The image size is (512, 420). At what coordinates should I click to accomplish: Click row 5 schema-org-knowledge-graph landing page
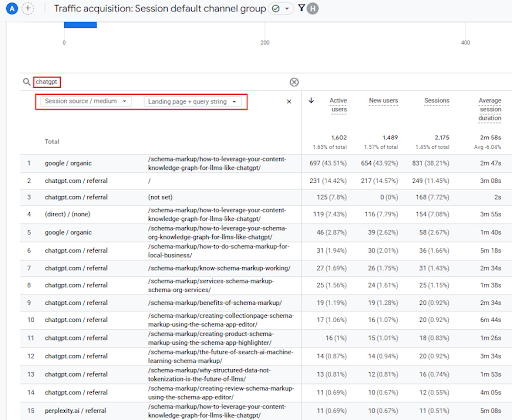point(217,233)
